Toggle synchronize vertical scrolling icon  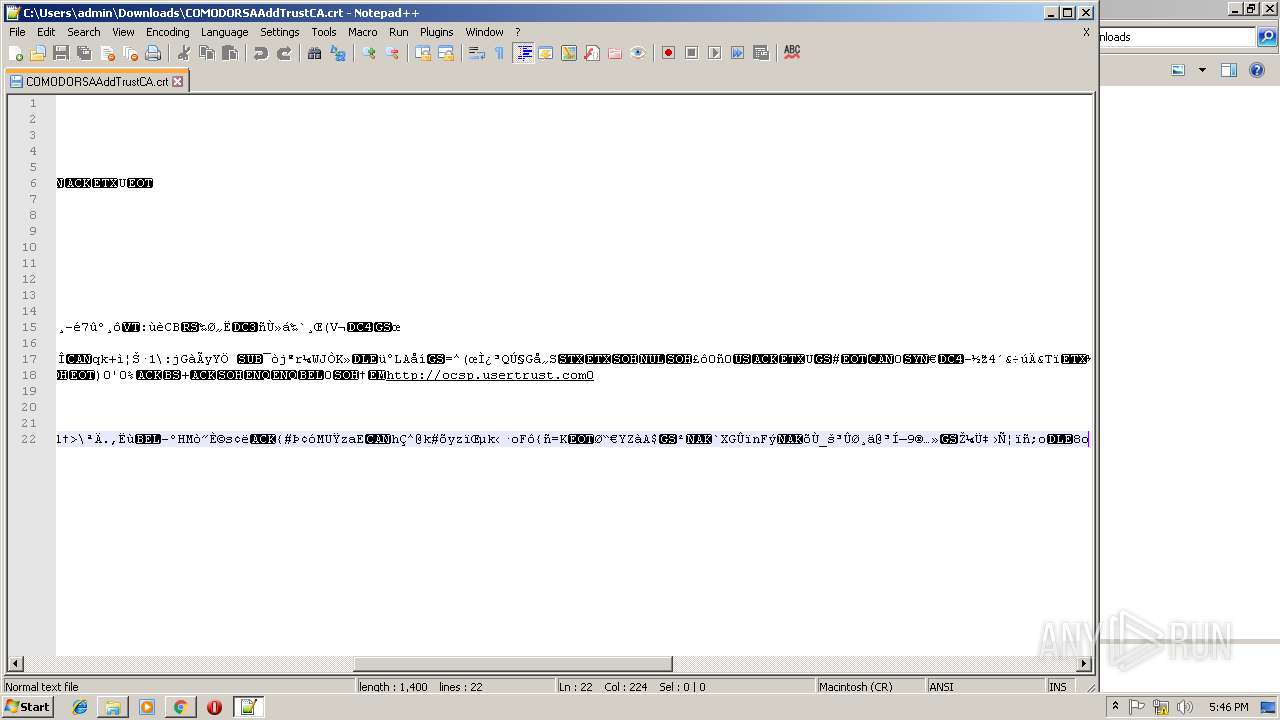(423, 53)
